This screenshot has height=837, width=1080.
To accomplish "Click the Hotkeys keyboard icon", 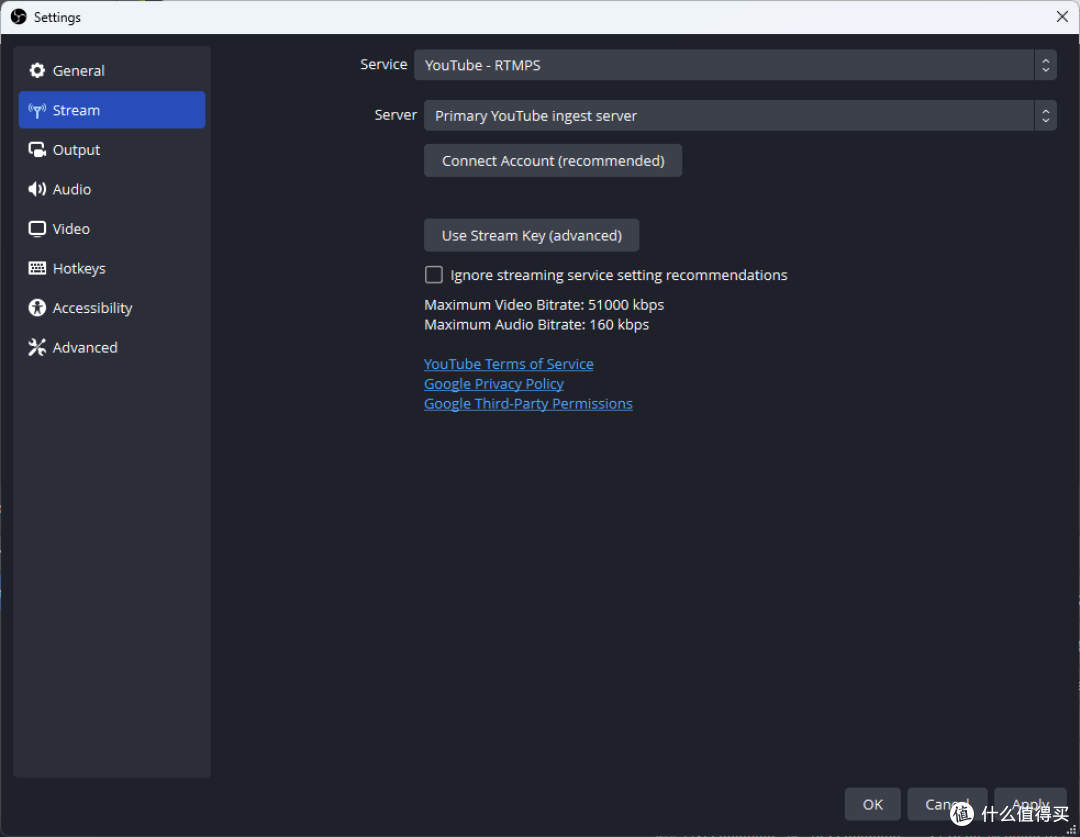I will click(37, 268).
